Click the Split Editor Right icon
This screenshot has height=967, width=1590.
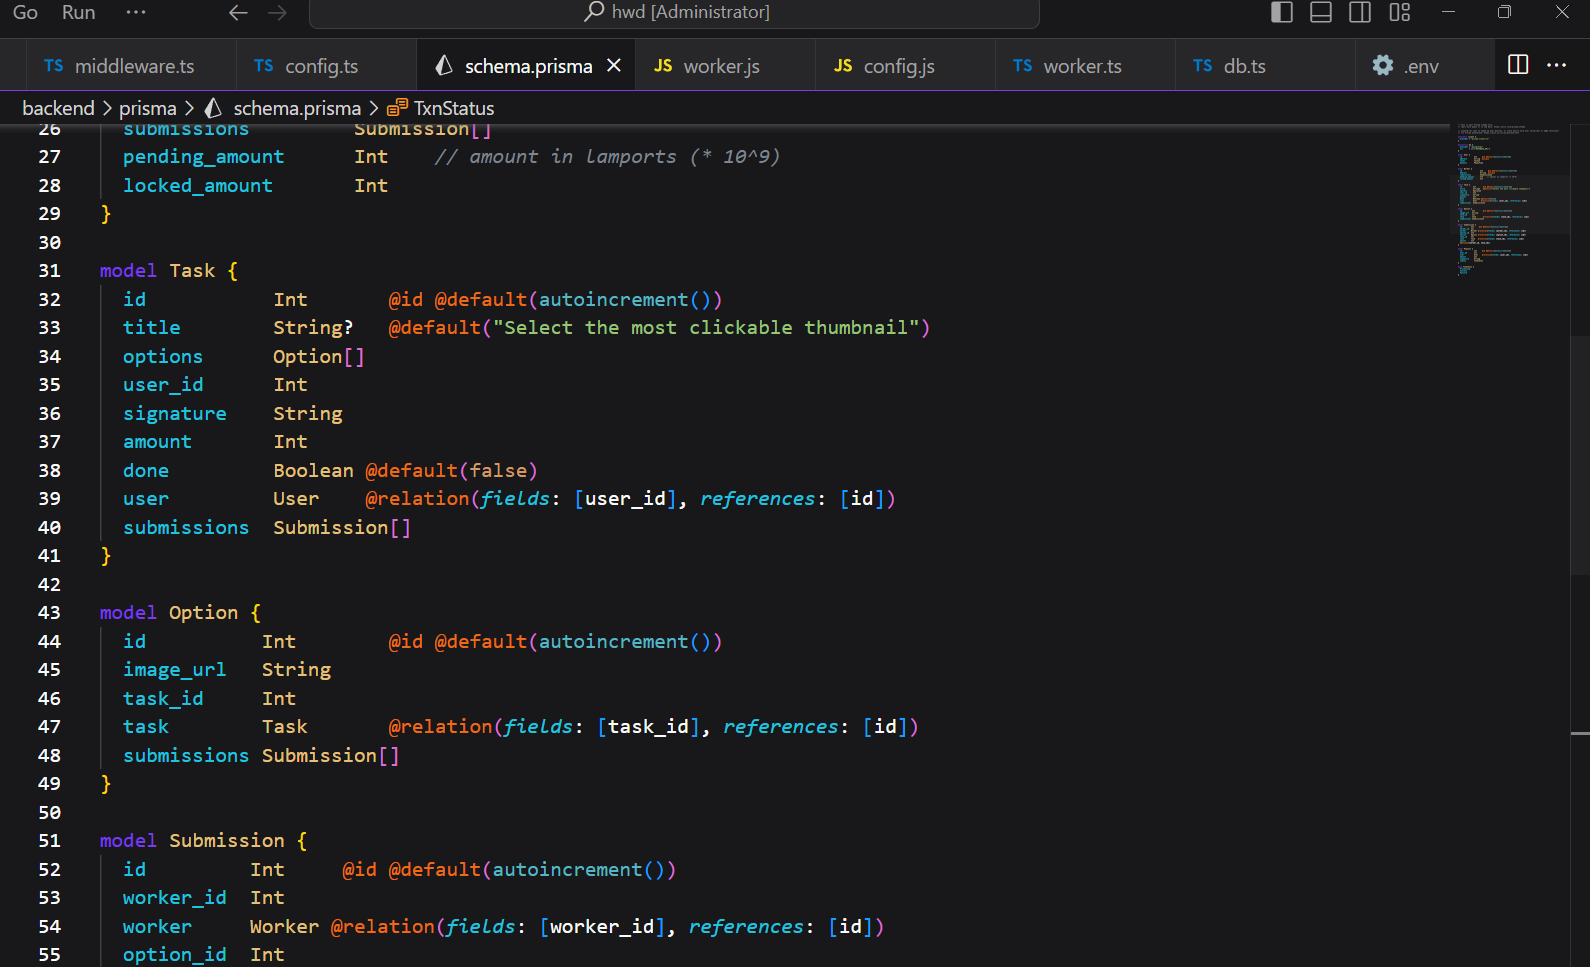click(1518, 65)
